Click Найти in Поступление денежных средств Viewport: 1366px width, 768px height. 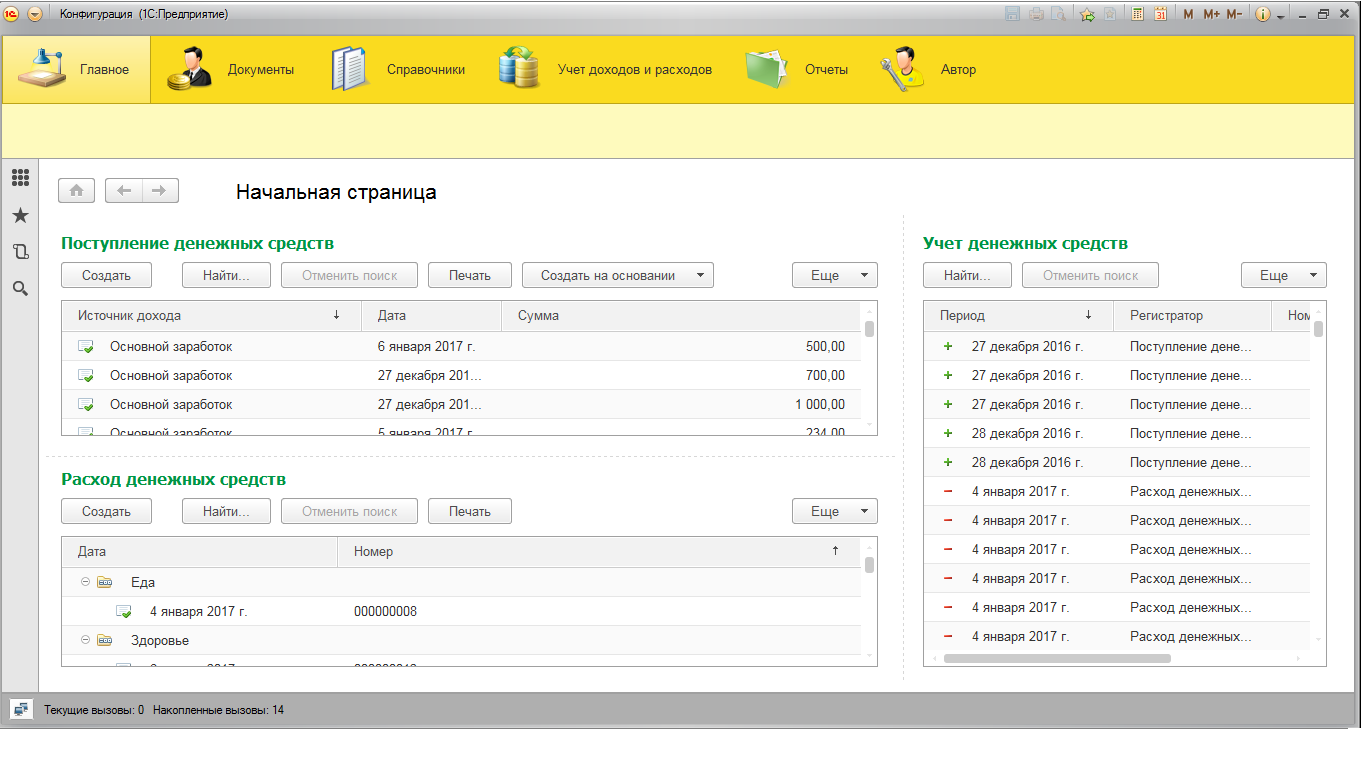point(226,275)
